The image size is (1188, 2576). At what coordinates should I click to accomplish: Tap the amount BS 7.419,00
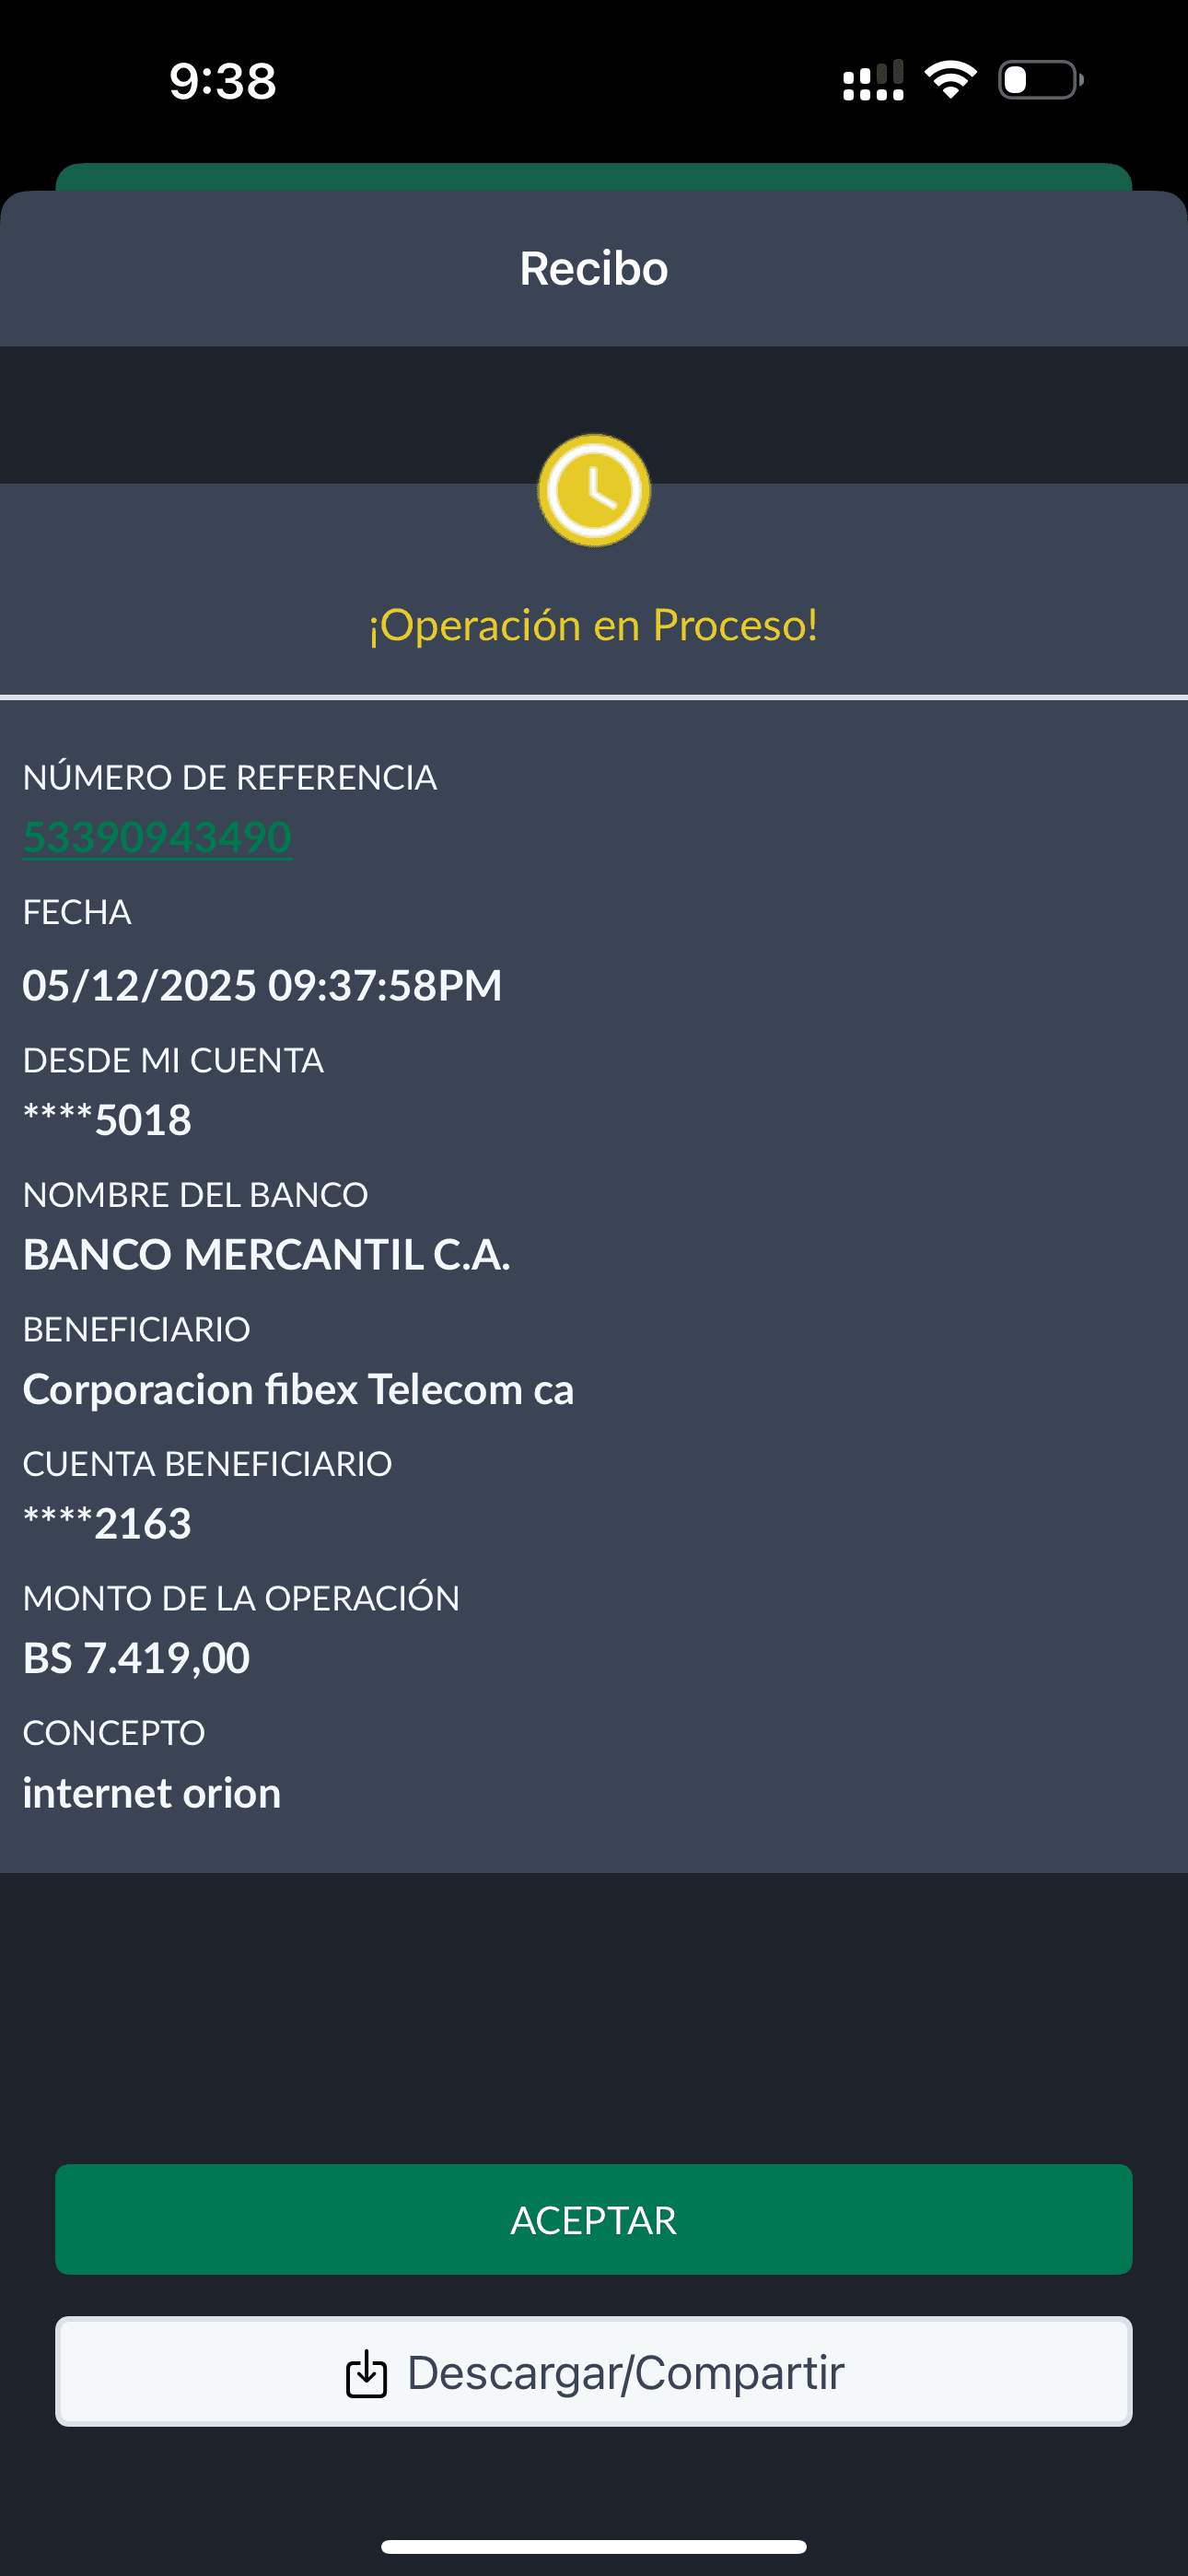136,1658
